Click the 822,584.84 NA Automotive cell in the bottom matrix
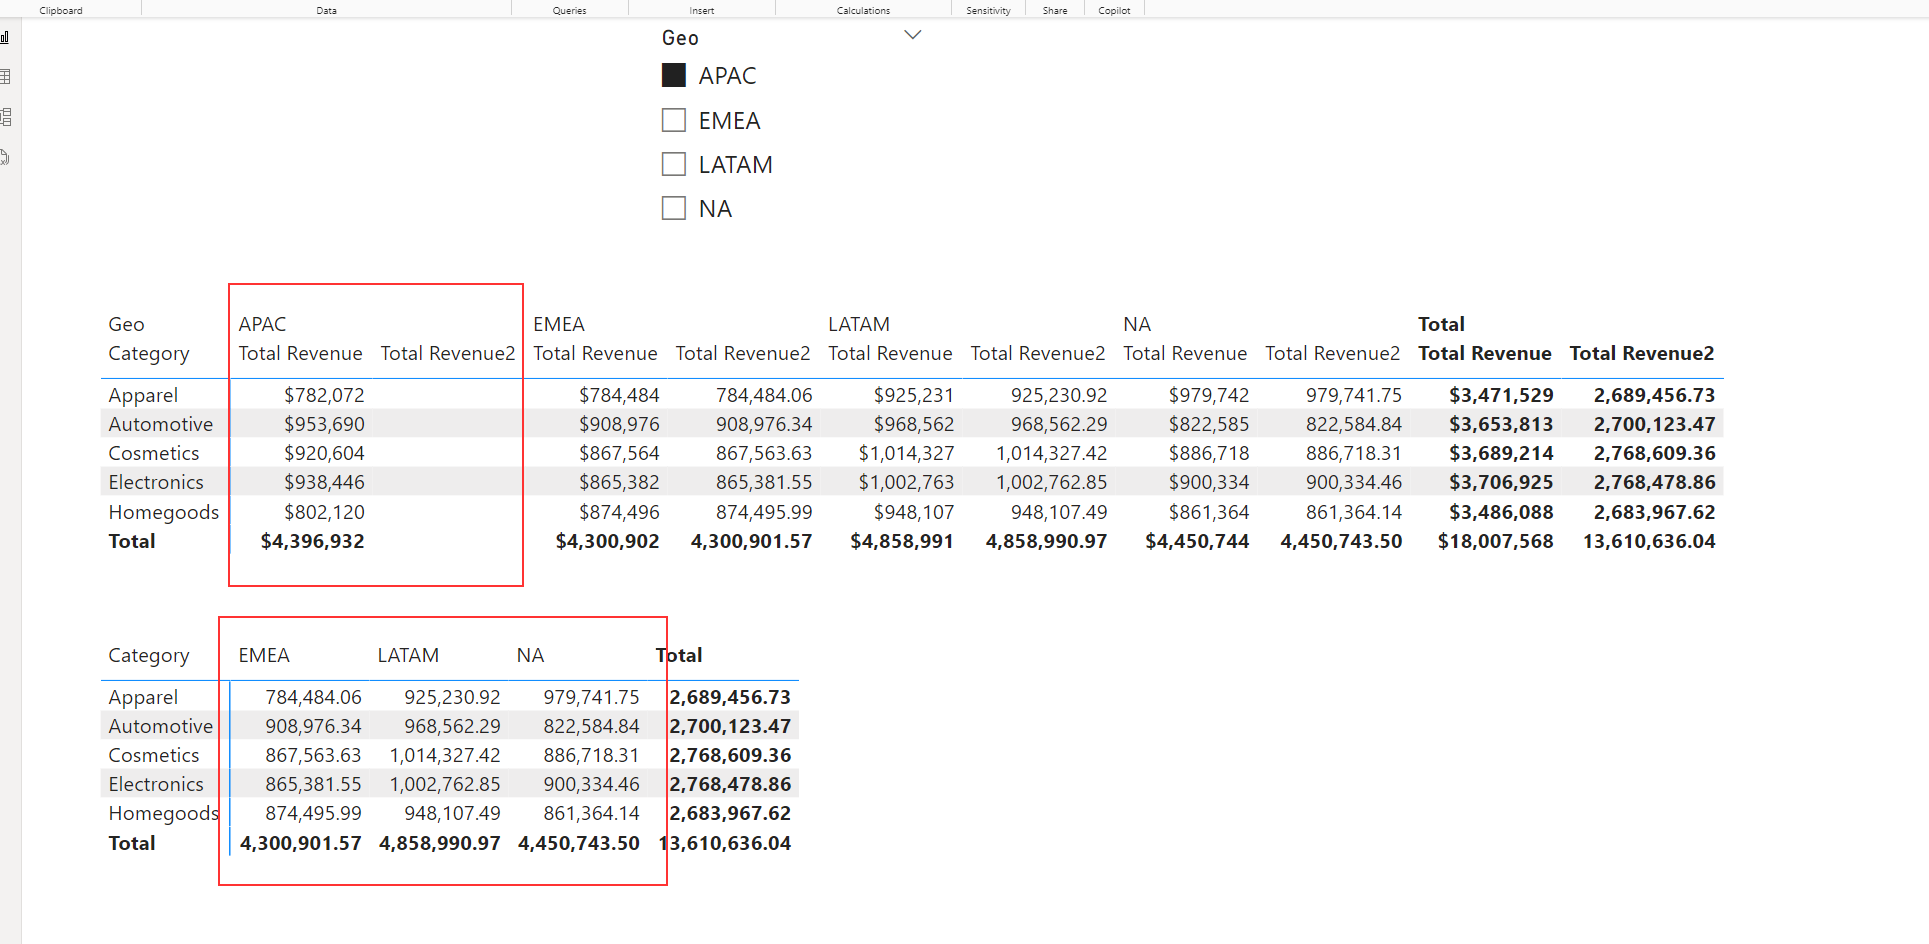 (x=591, y=726)
